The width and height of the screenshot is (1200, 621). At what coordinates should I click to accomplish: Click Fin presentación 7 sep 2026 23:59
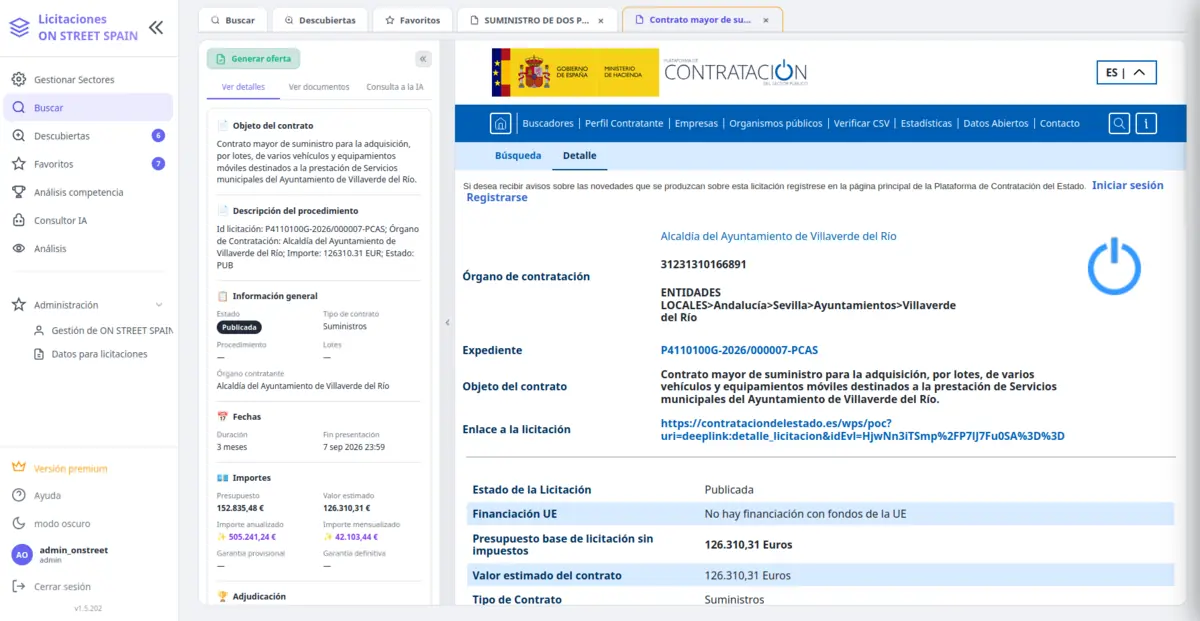pyautogui.click(x=354, y=447)
